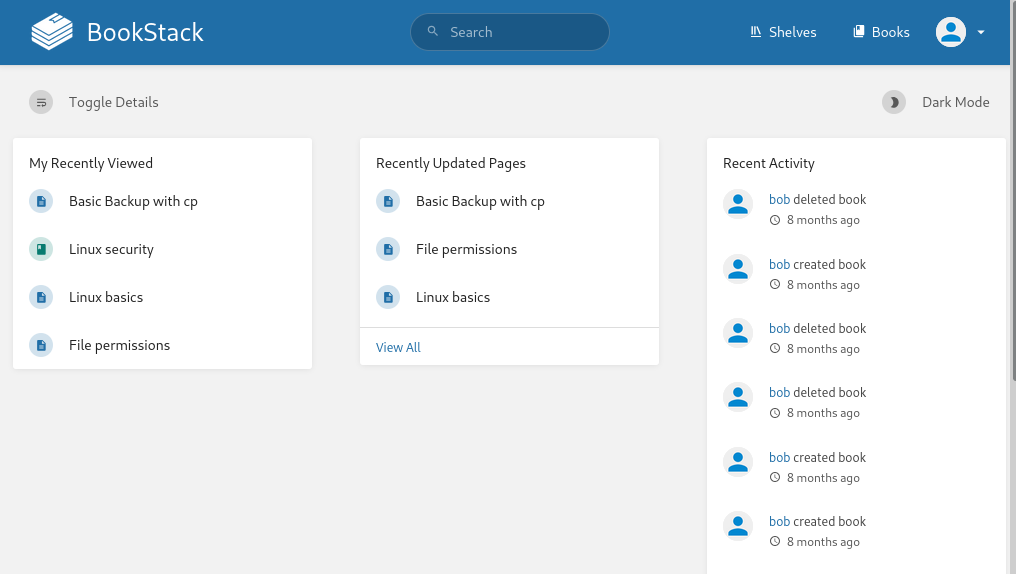Open File permissions in Recently Updated Pages
Screen dimensions: 1016x574
467,249
